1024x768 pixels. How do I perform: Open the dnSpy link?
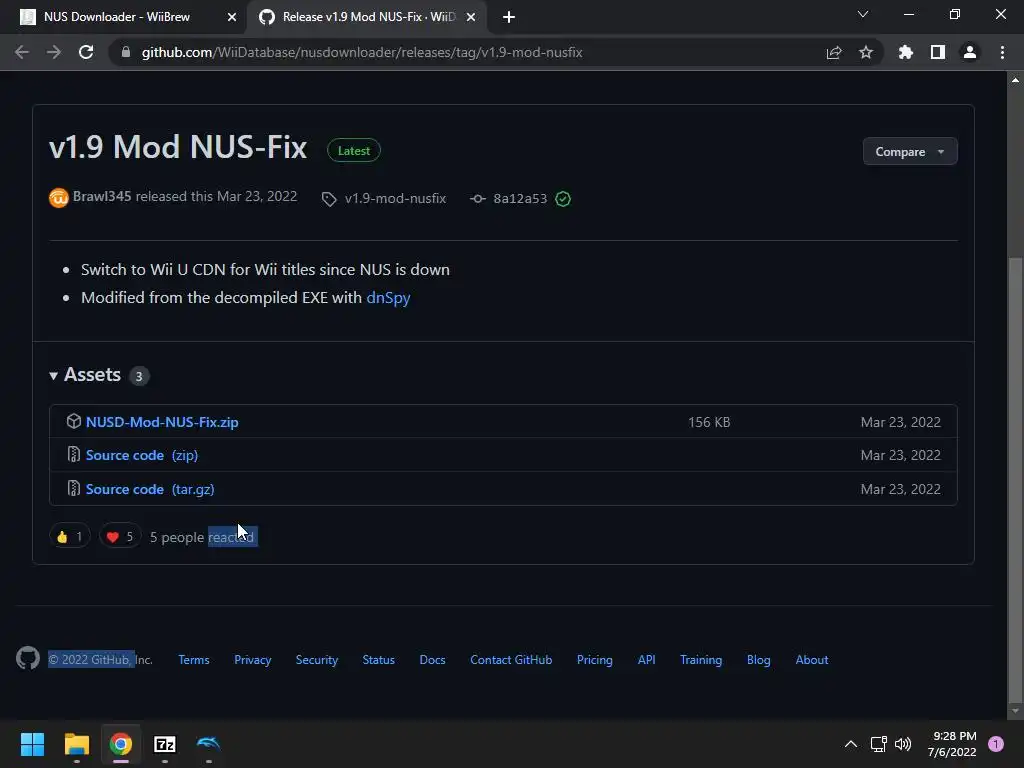(388, 298)
